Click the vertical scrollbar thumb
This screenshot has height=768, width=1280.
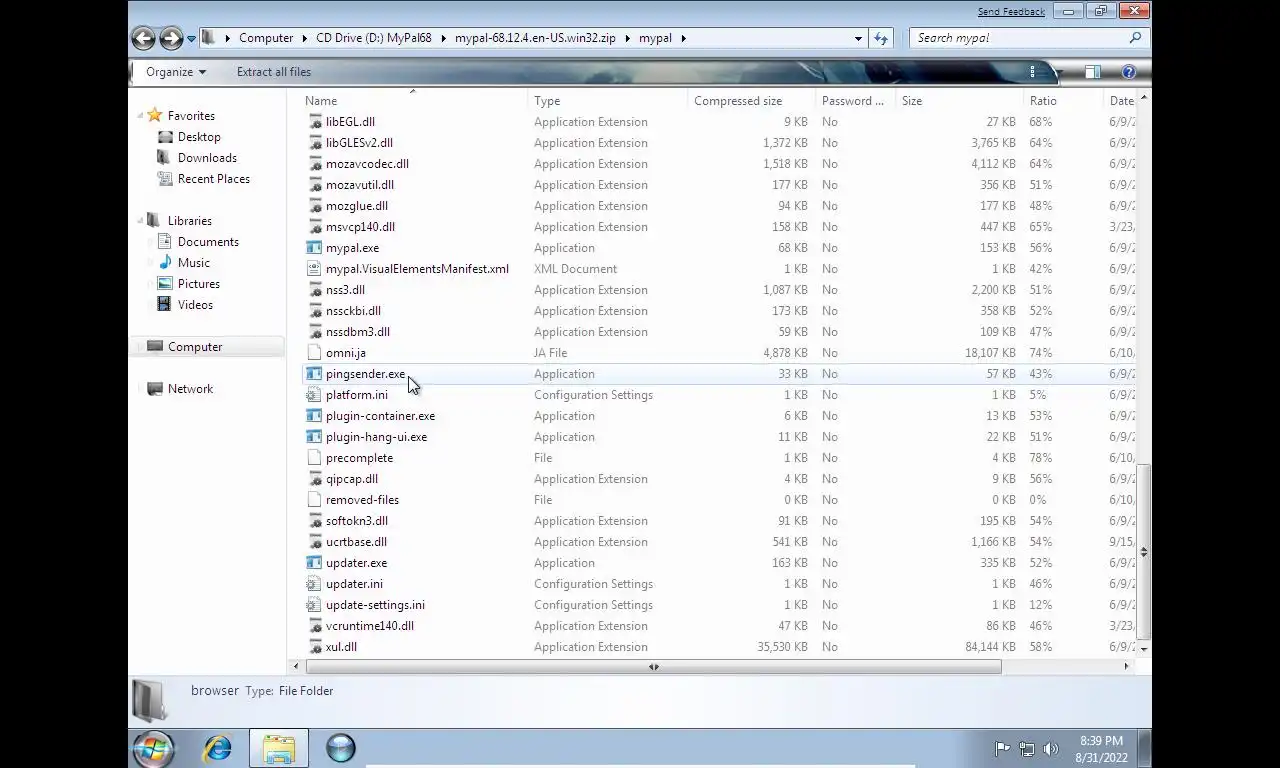click(x=1144, y=550)
